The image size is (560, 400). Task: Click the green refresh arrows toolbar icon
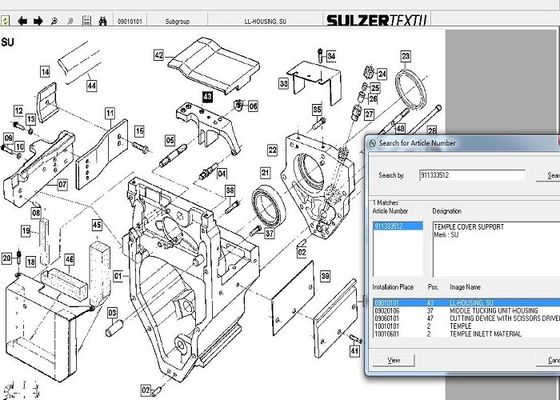tap(5, 21)
